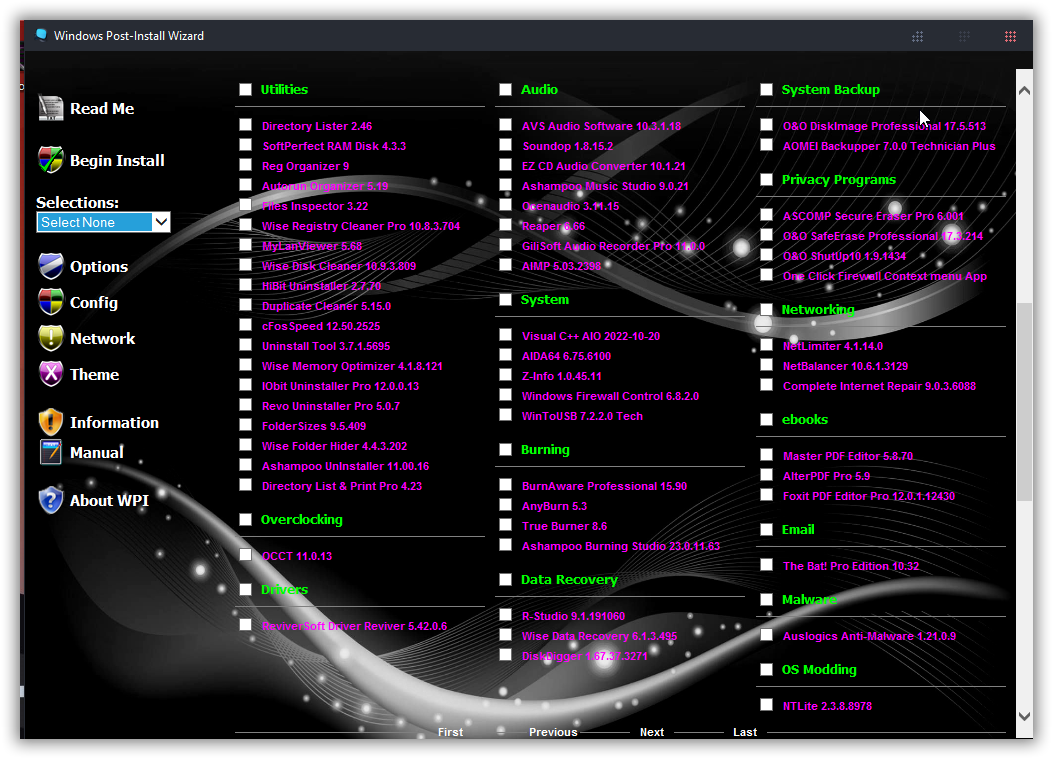Select AOMEI Backupper 7.0.0 Technician Plus entry
Screen dimensions: 1053x759
click(889, 146)
